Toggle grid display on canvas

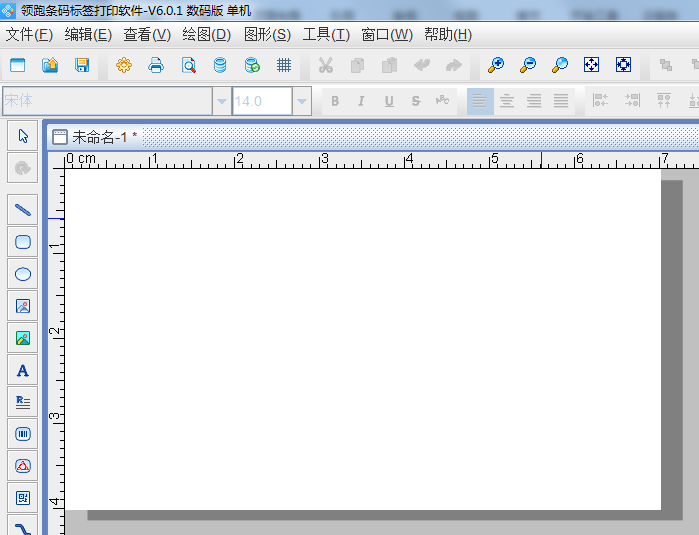coord(284,65)
